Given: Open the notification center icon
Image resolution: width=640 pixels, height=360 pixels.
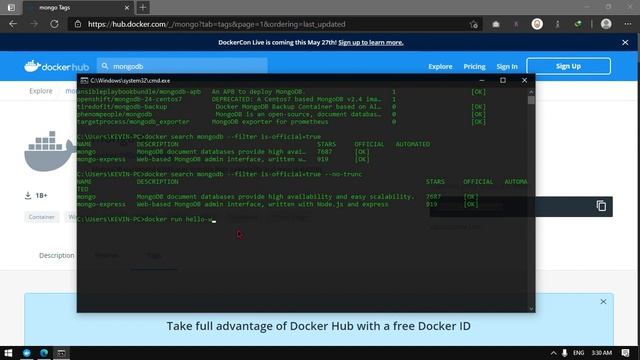Looking at the screenshot, I should click(x=625, y=353).
